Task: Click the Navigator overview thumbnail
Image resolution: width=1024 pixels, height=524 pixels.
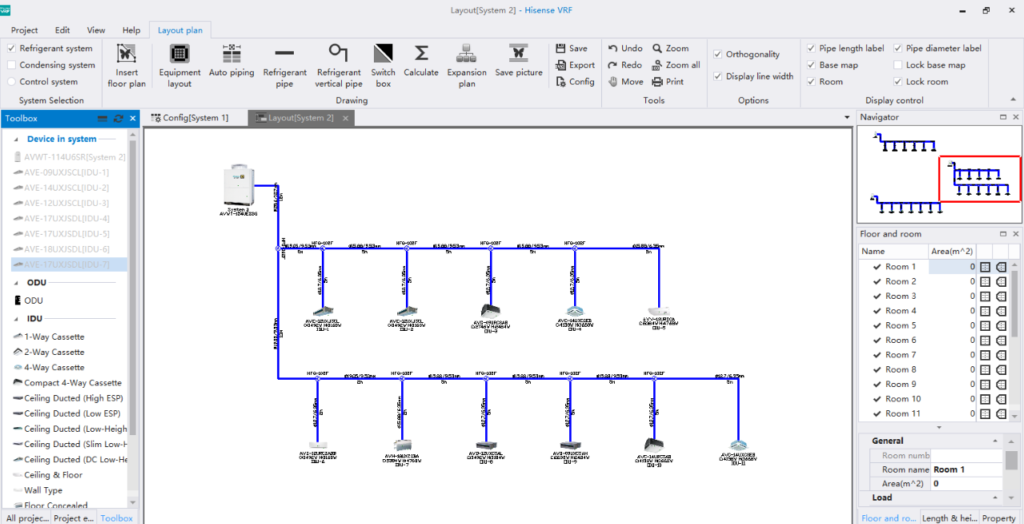Action: click(x=938, y=174)
